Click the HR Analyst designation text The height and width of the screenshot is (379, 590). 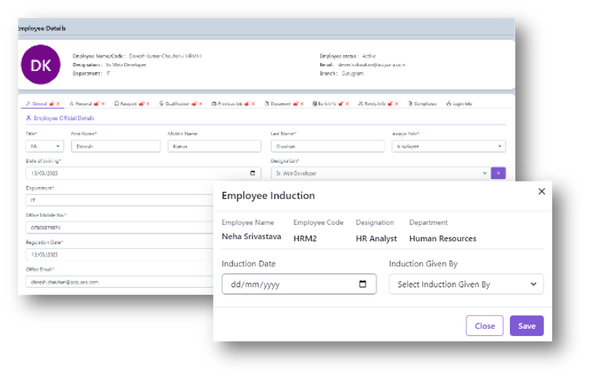click(376, 239)
